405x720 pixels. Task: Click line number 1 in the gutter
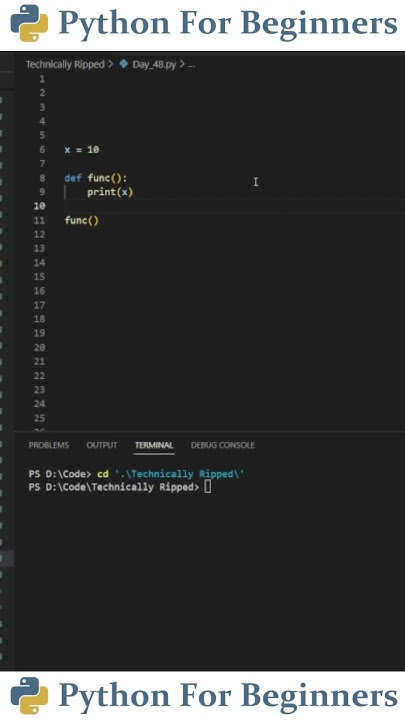(42, 79)
